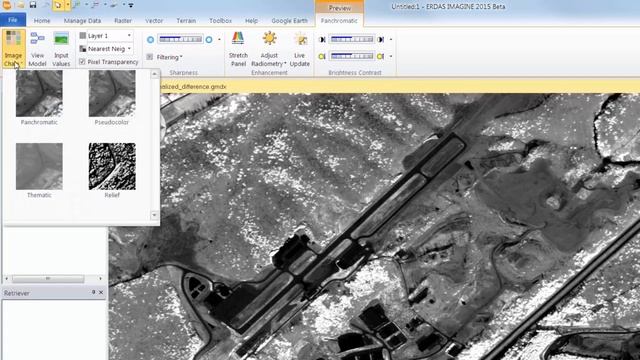Toggle the Pixel Transparency checkbox

coord(82,62)
